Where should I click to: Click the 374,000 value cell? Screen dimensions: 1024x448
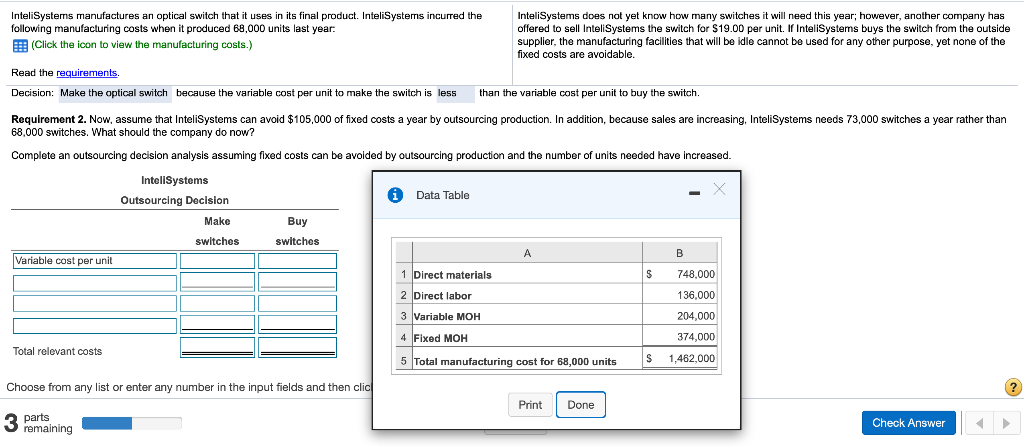[680, 338]
